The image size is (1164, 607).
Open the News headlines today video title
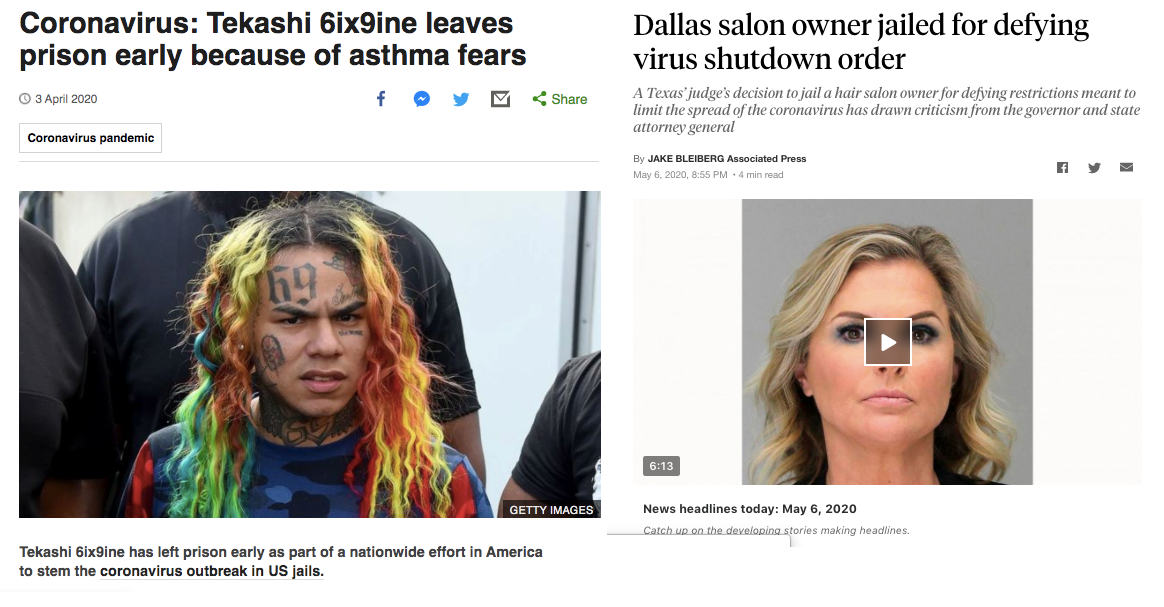[750, 508]
